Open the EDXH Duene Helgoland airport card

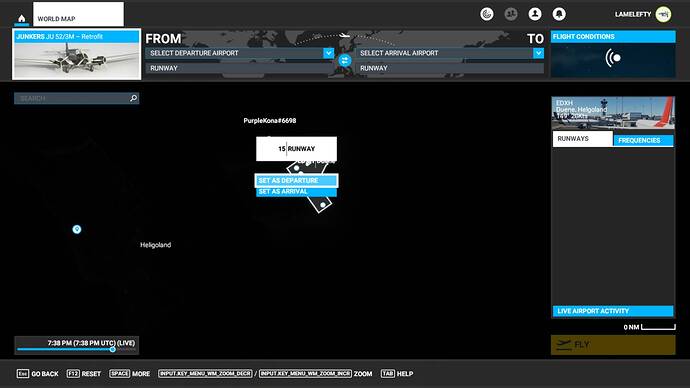tap(613, 113)
